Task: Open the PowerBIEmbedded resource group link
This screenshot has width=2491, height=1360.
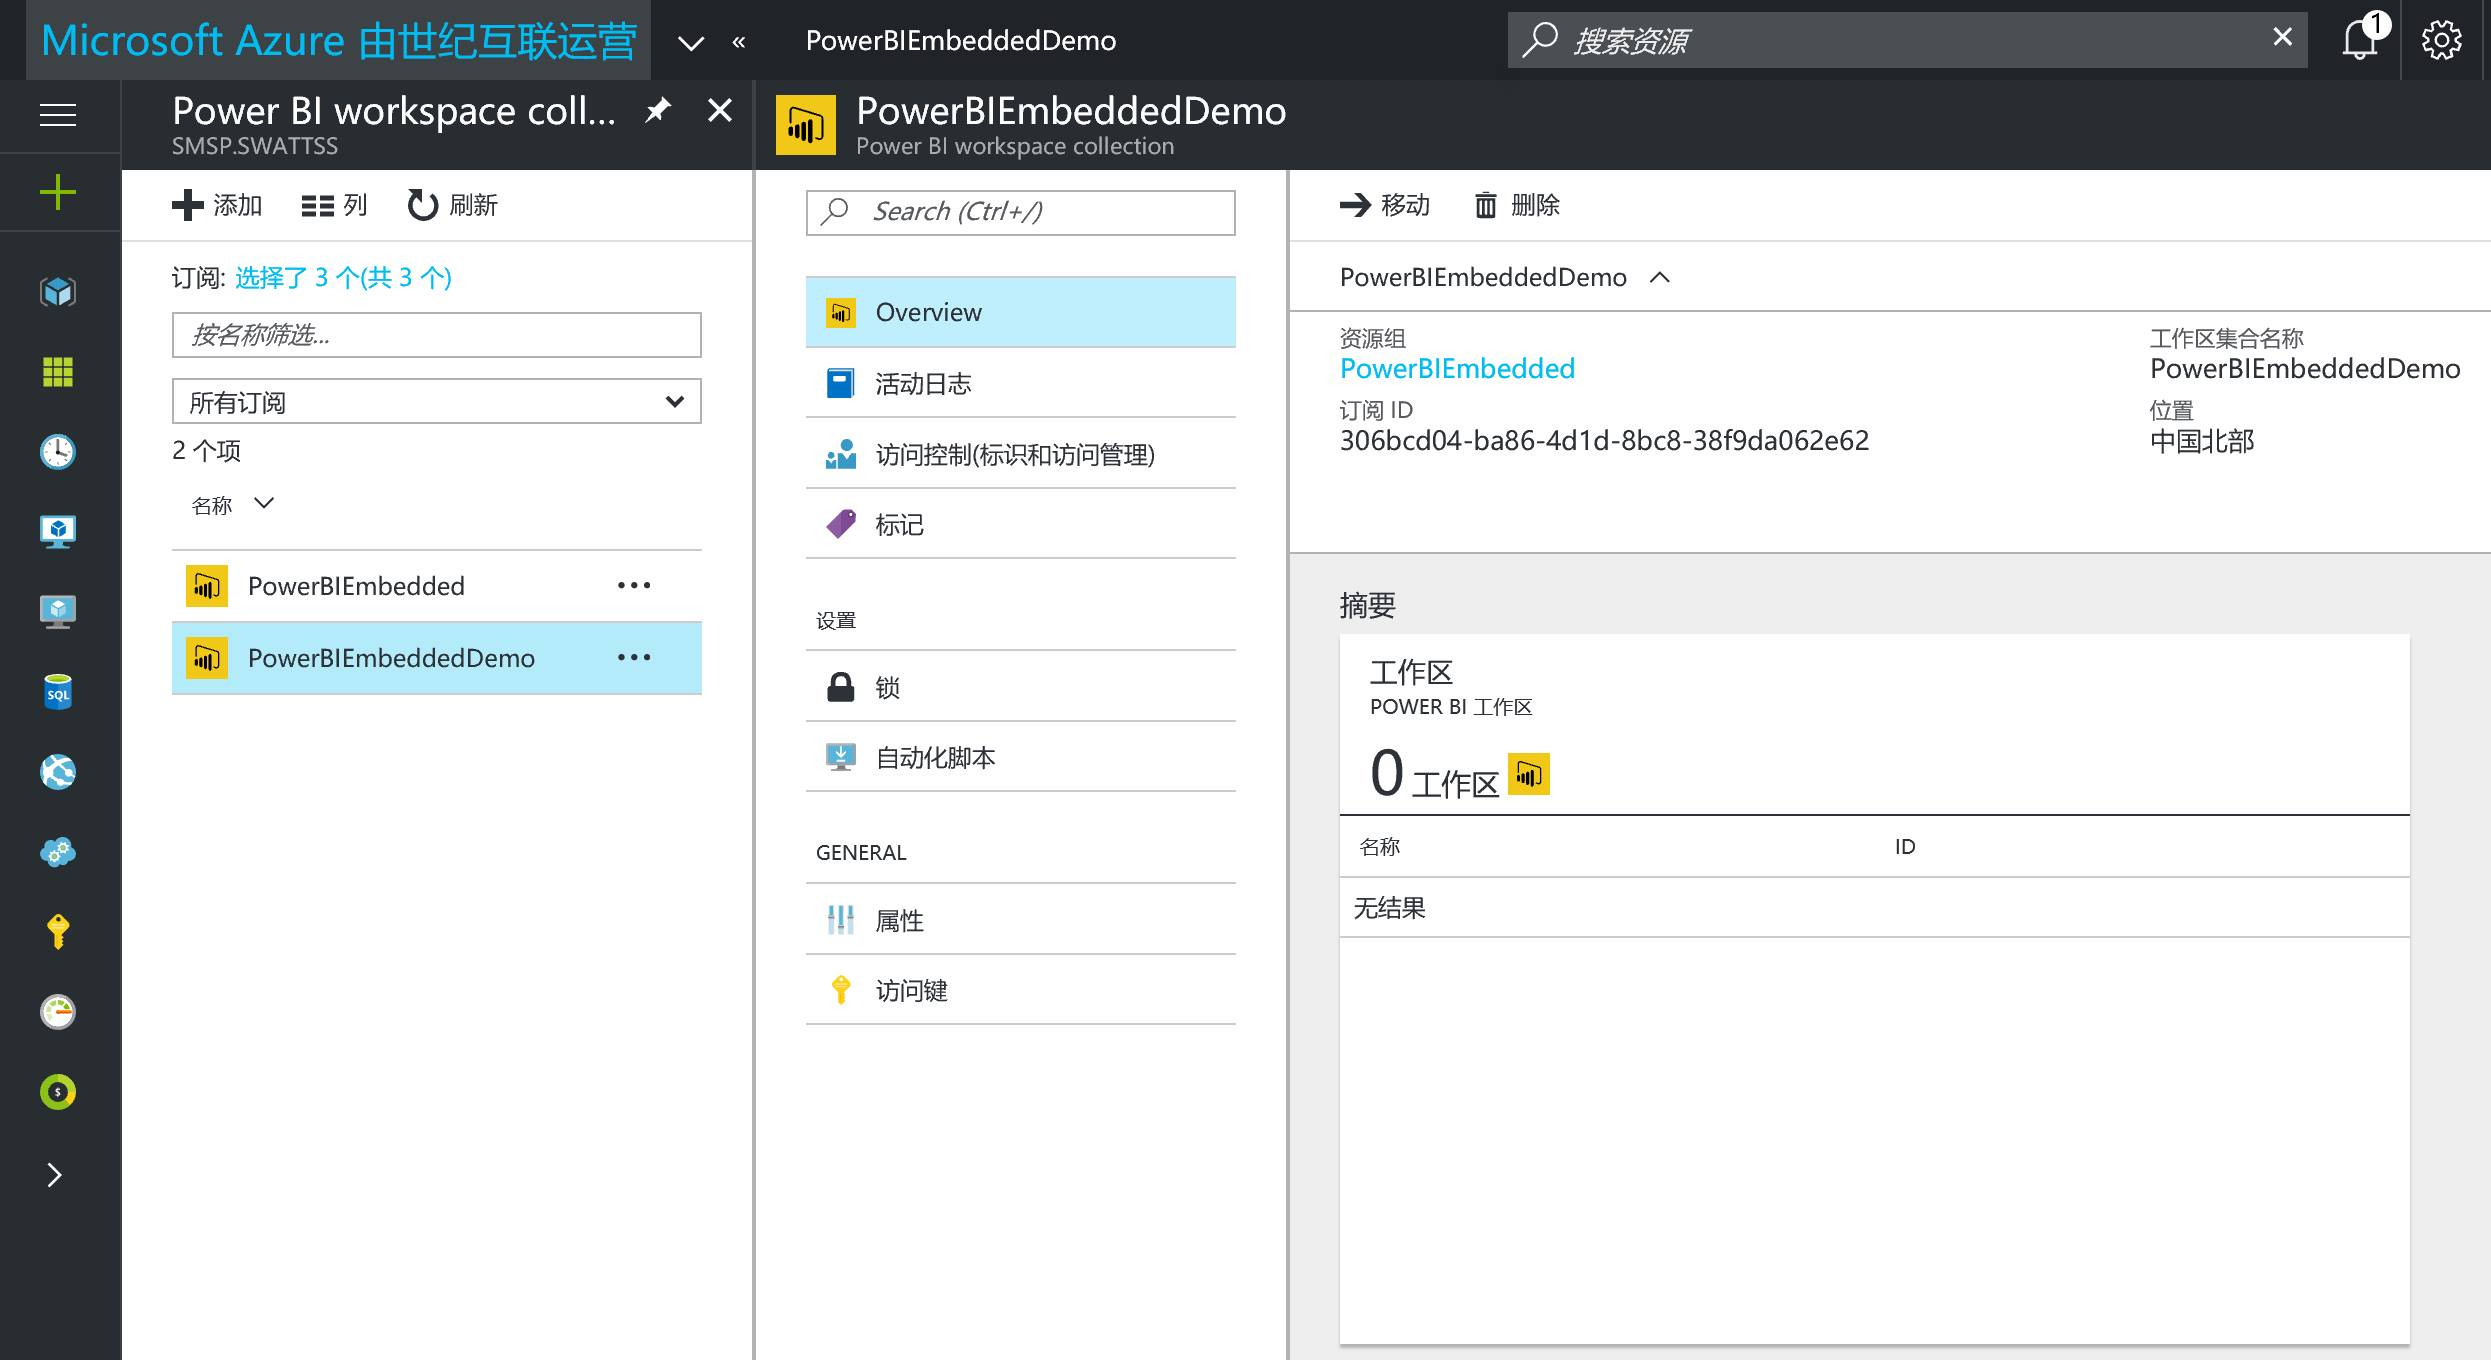Action: [x=1457, y=368]
